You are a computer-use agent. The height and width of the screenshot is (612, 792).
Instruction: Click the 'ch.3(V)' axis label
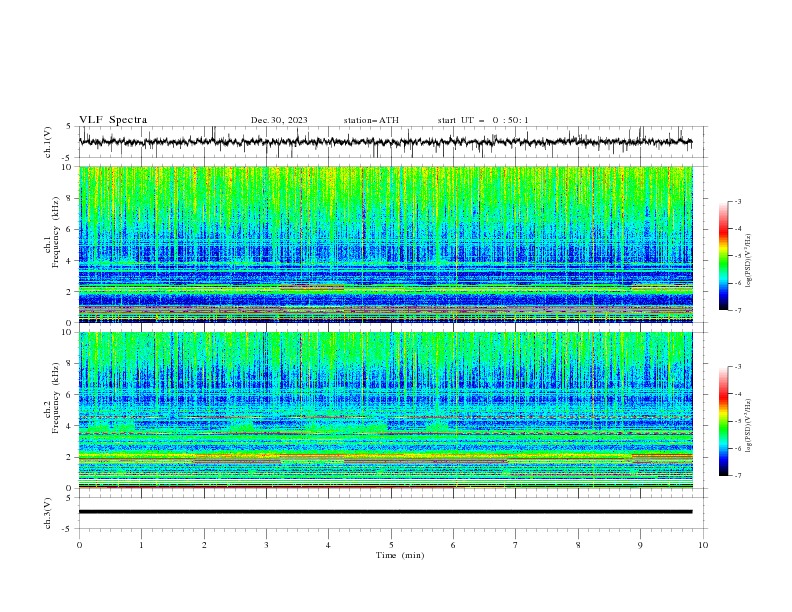tap(48, 513)
